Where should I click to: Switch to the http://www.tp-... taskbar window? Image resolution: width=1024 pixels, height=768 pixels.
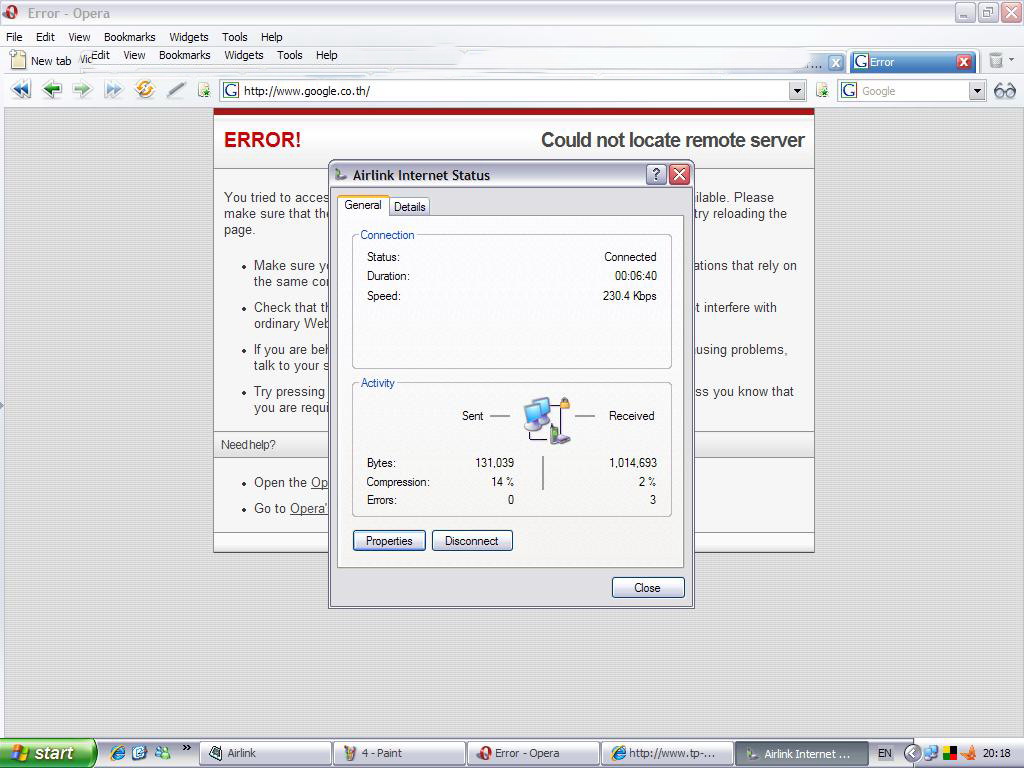(x=667, y=753)
